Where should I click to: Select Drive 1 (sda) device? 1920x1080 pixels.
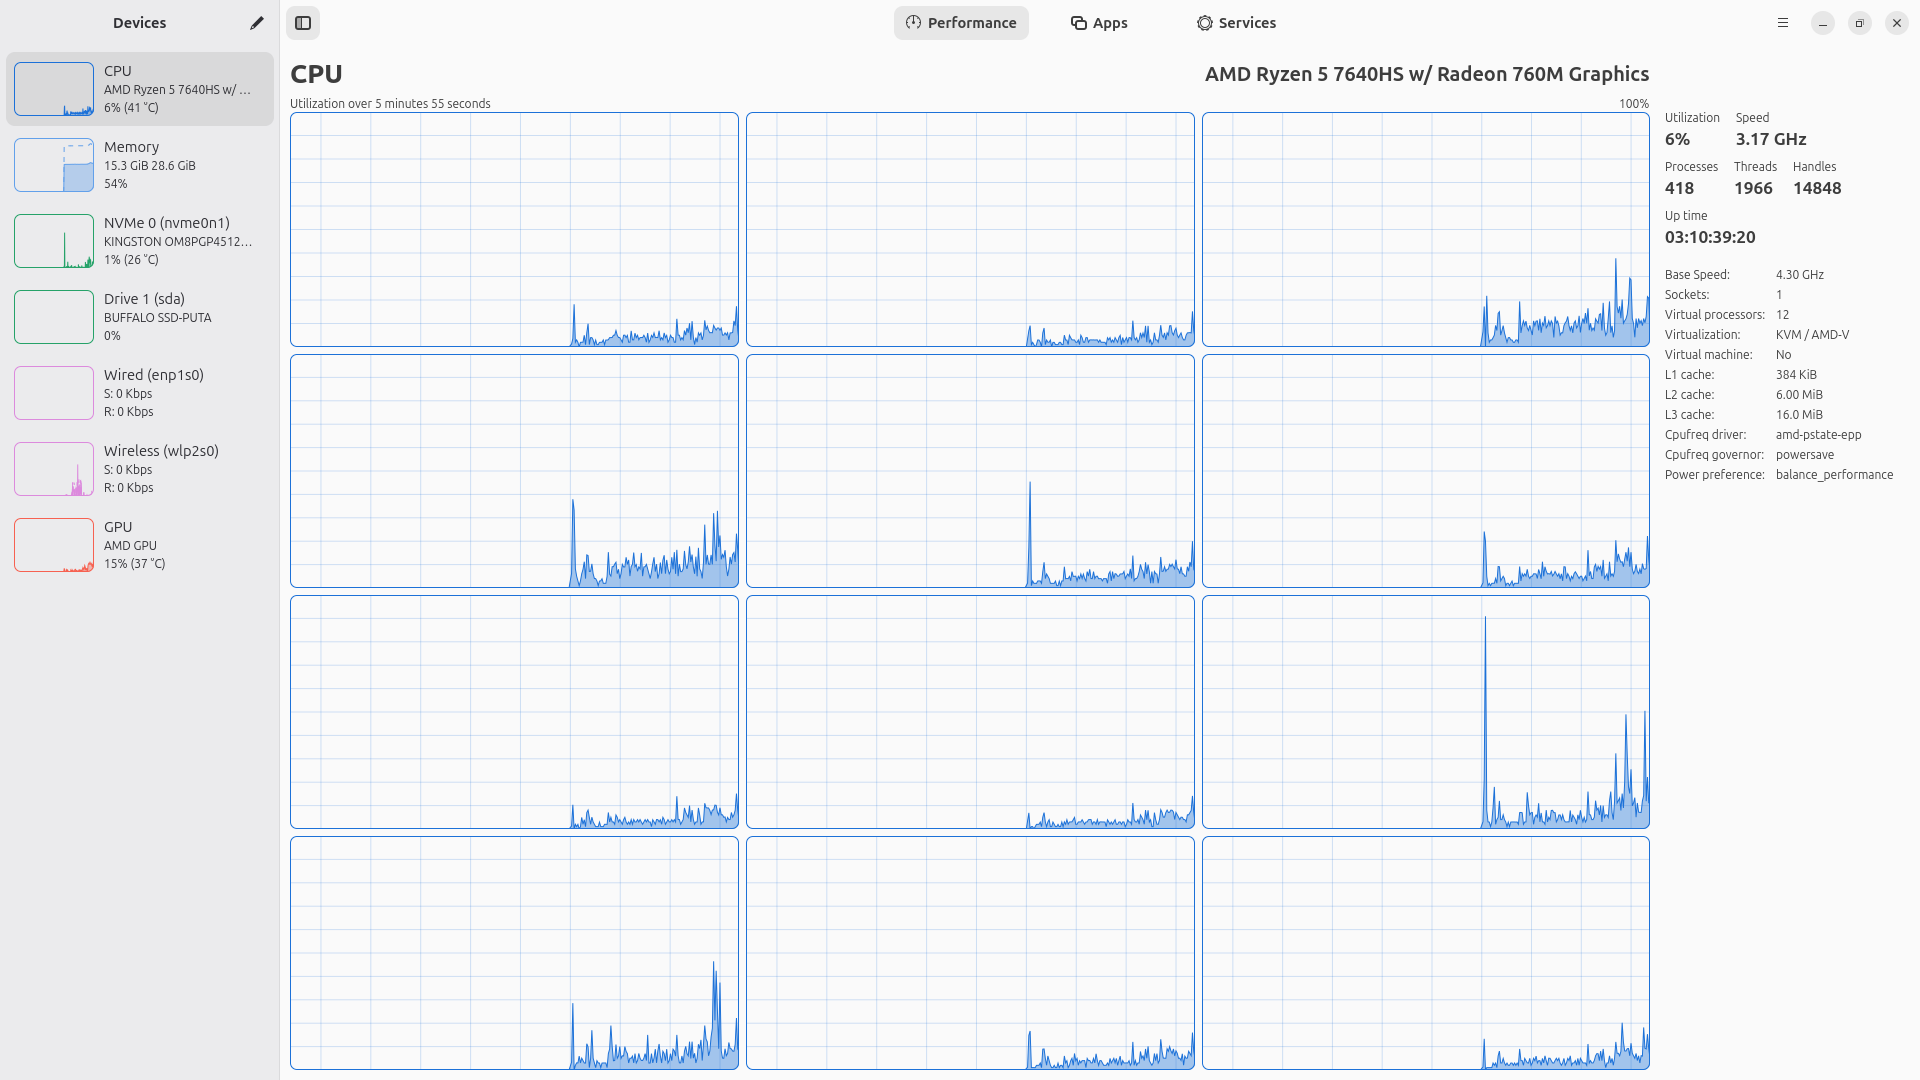140,317
